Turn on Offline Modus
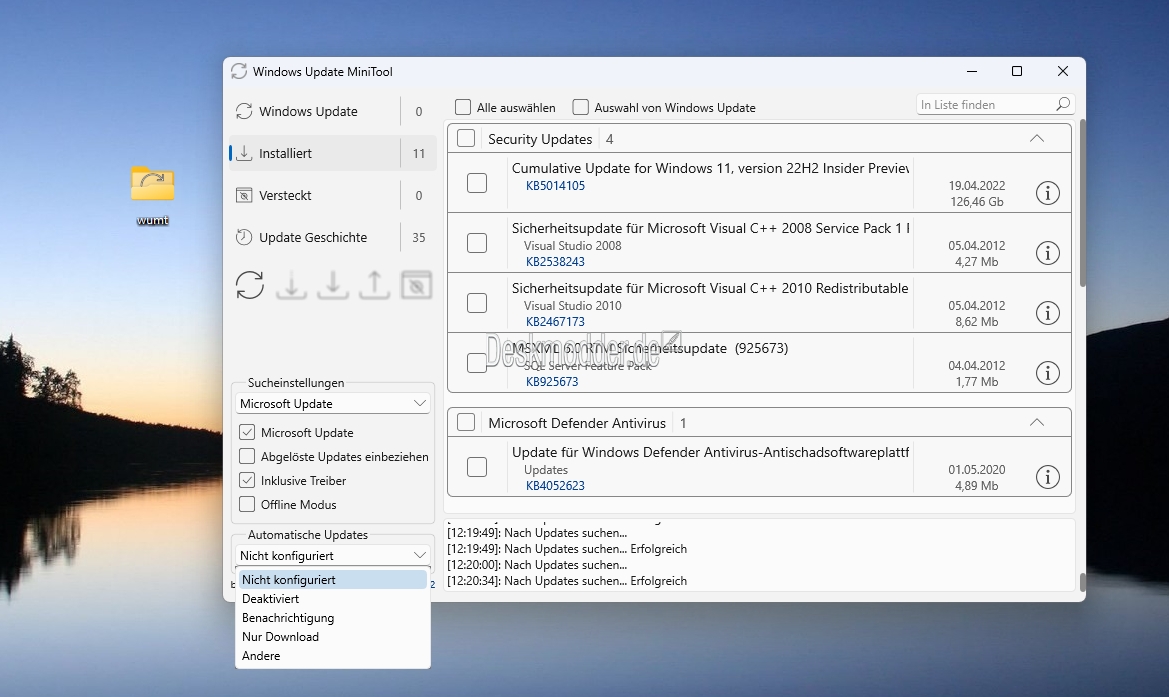The height and width of the screenshot is (697, 1169). [x=247, y=505]
